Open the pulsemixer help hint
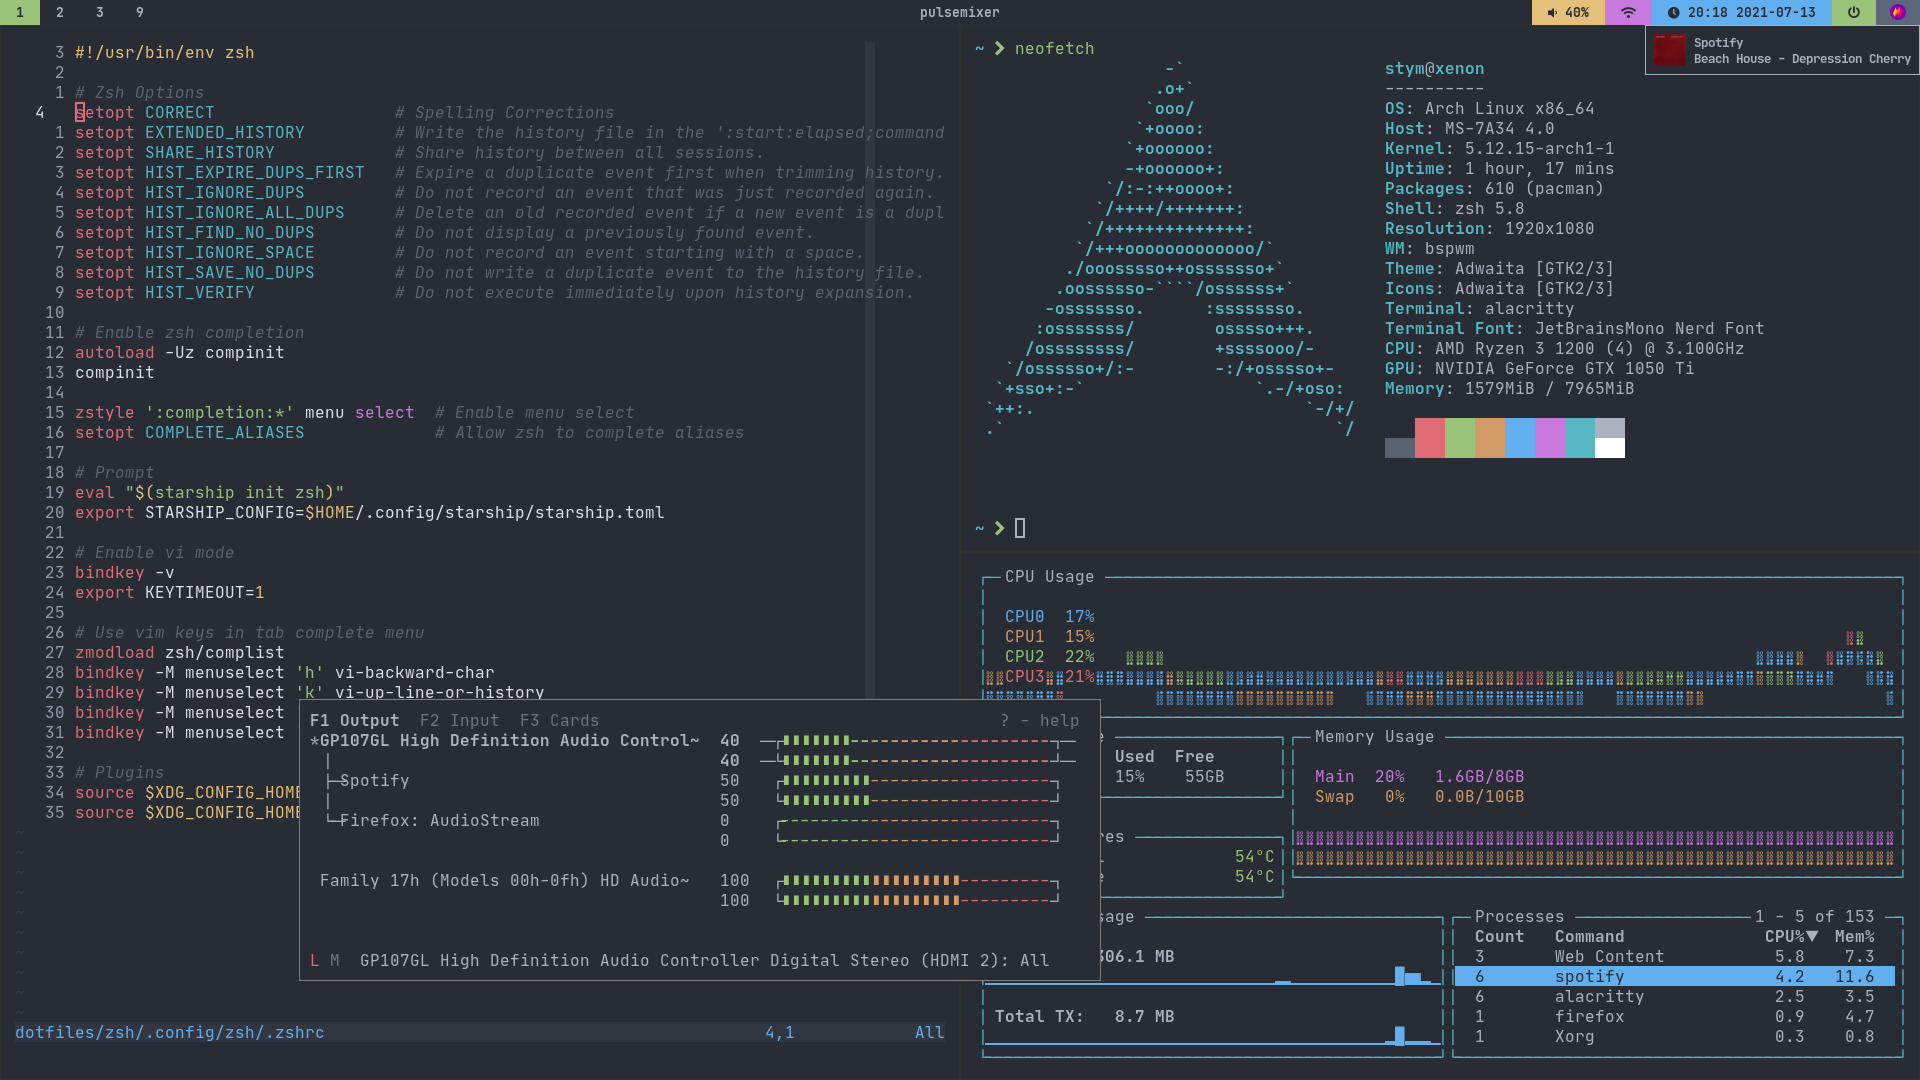The height and width of the screenshot is (1080, 1920). [x=1039, y=720]
